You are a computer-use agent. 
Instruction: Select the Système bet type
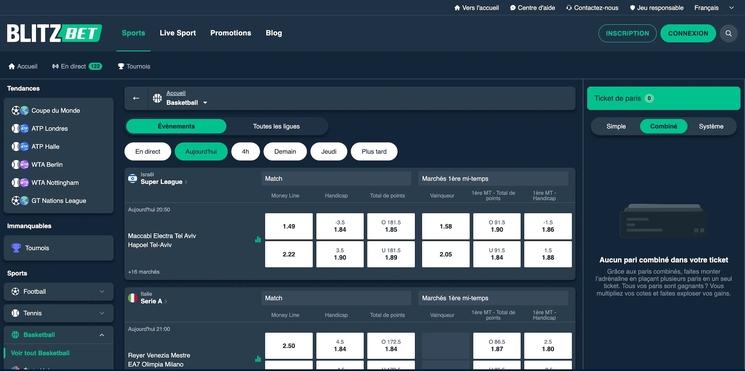(711, 127)
